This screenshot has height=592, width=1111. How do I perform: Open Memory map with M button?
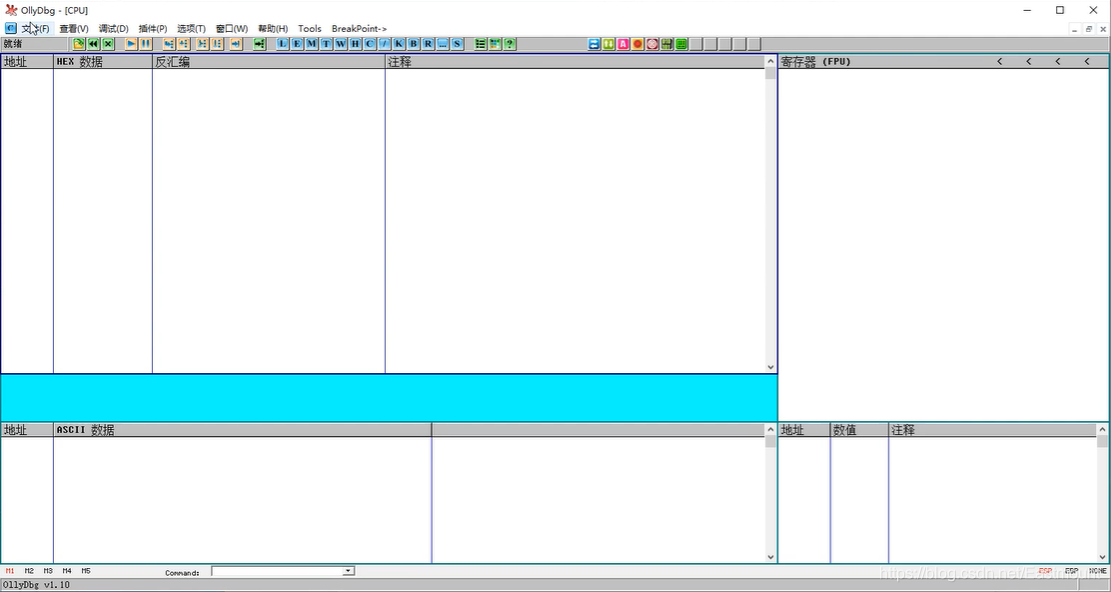[x=312, y=44]
